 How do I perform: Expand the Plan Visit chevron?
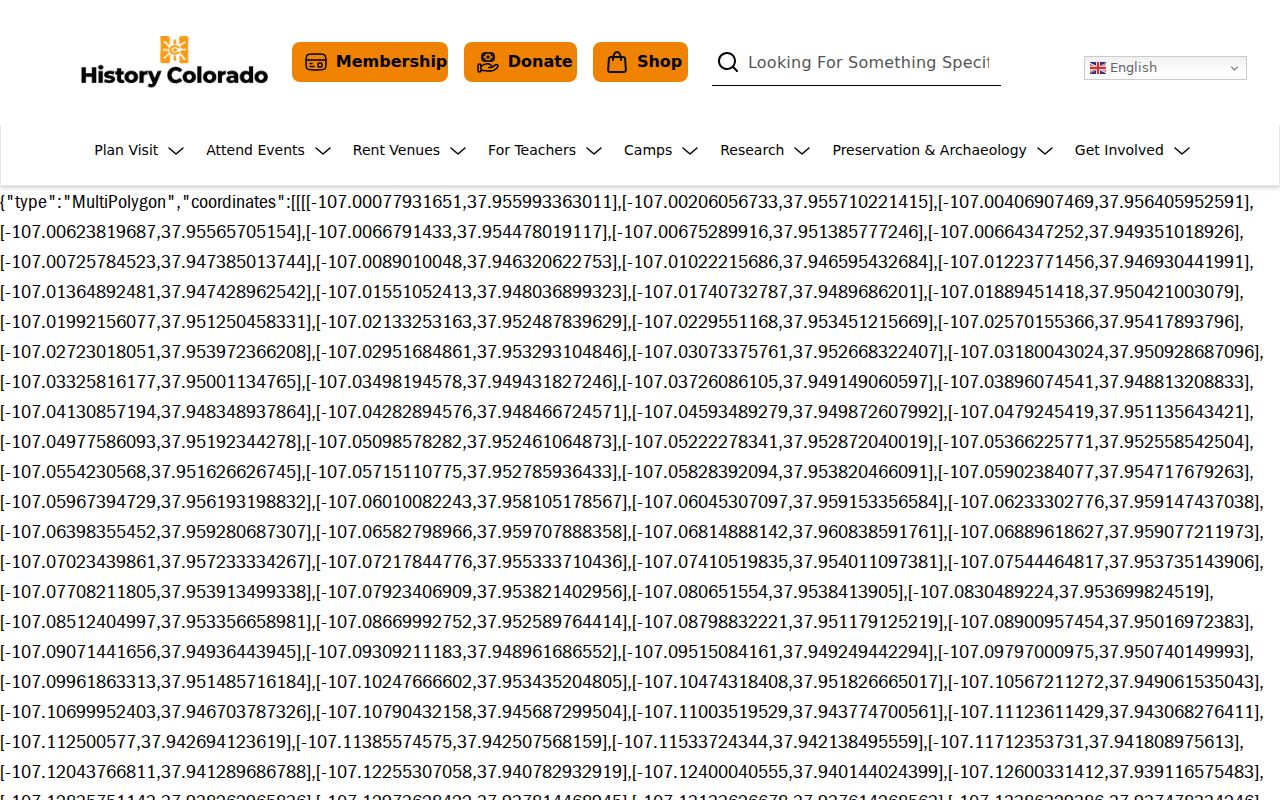[176, 151]
